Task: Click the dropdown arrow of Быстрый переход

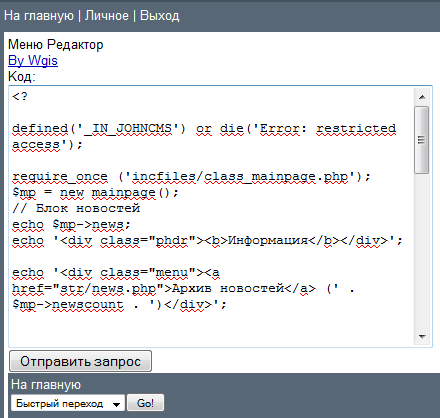Action: (116, 404)
